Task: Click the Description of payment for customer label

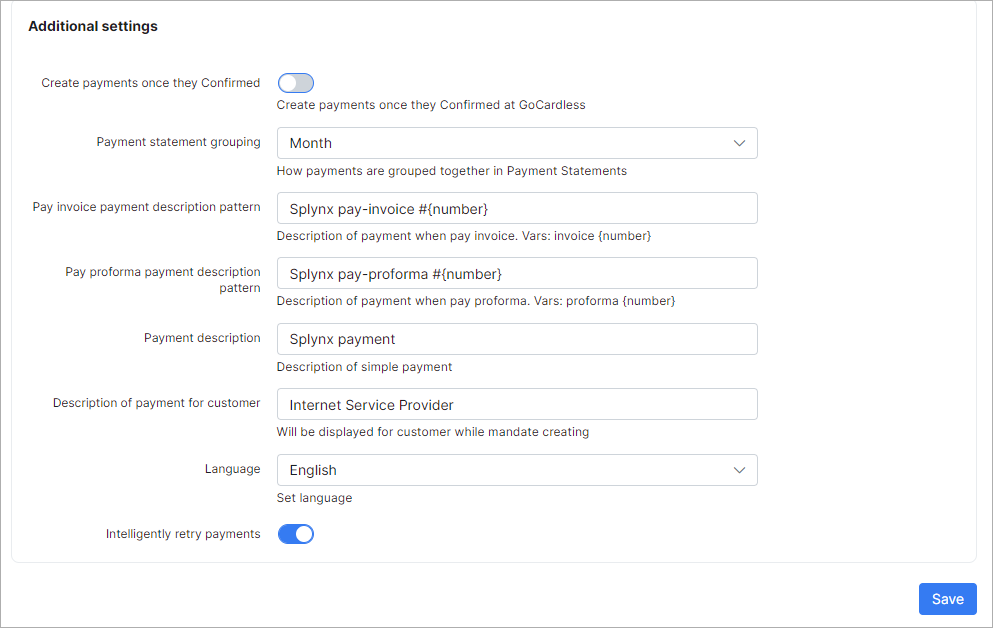Action: [x=156, y=403]
